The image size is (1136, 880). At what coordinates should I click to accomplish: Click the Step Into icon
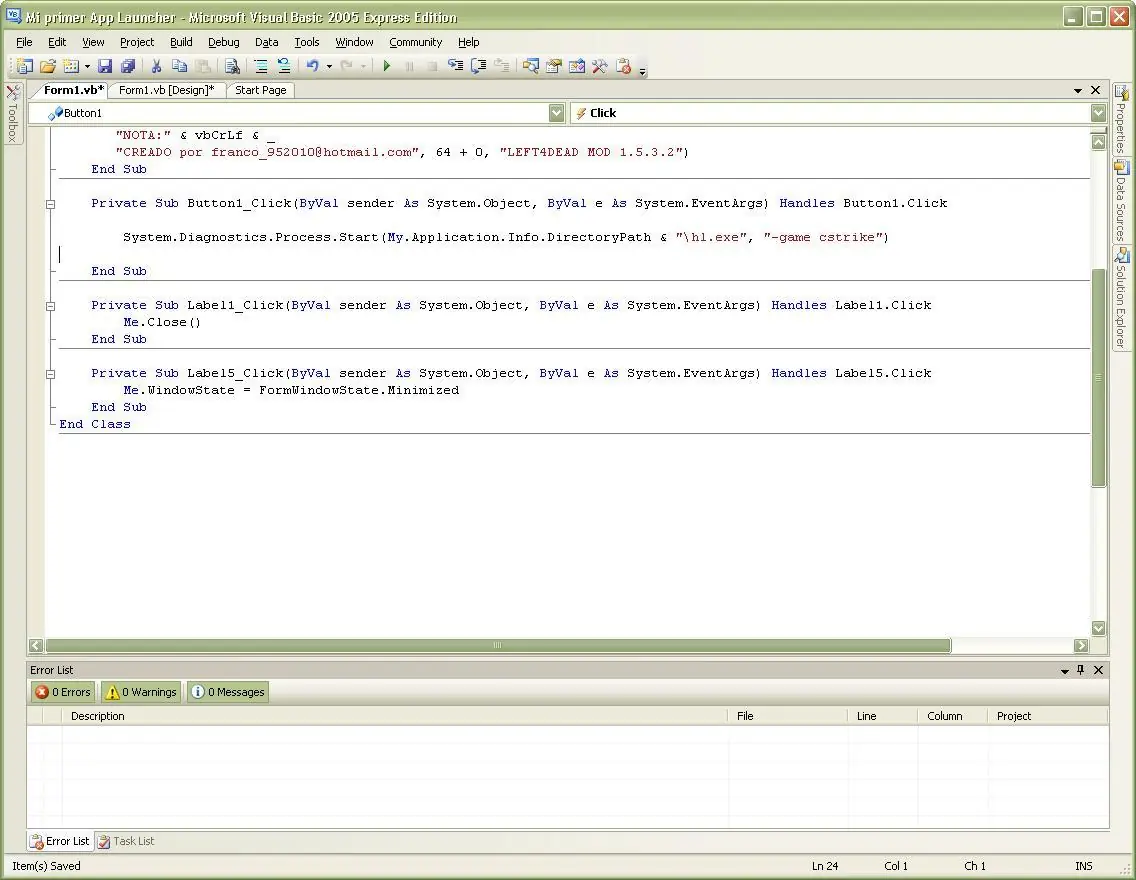click(456, 67)
